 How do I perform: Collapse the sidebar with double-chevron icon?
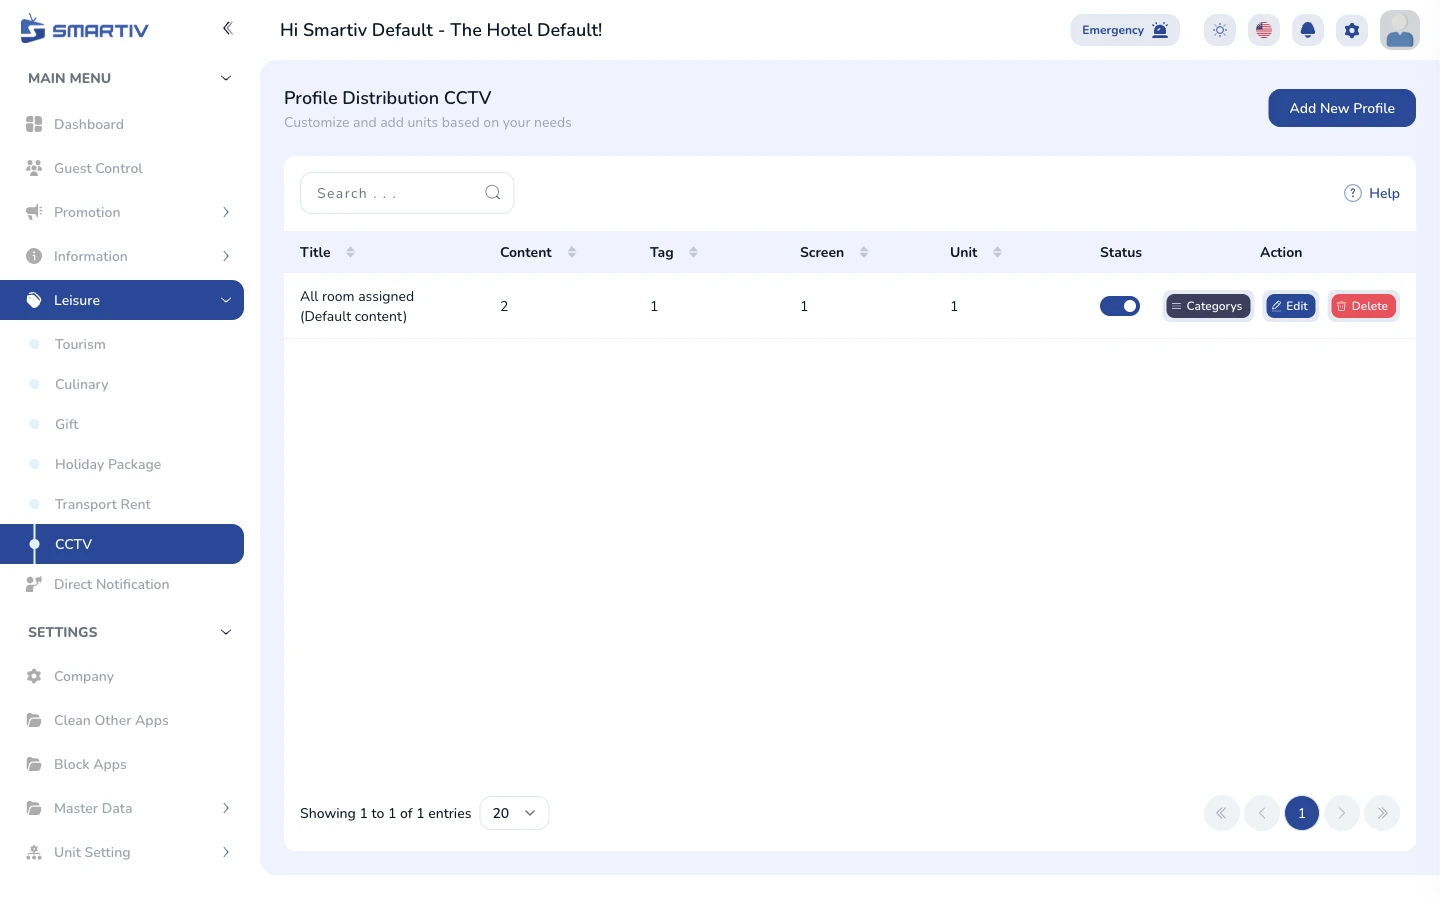227,28
